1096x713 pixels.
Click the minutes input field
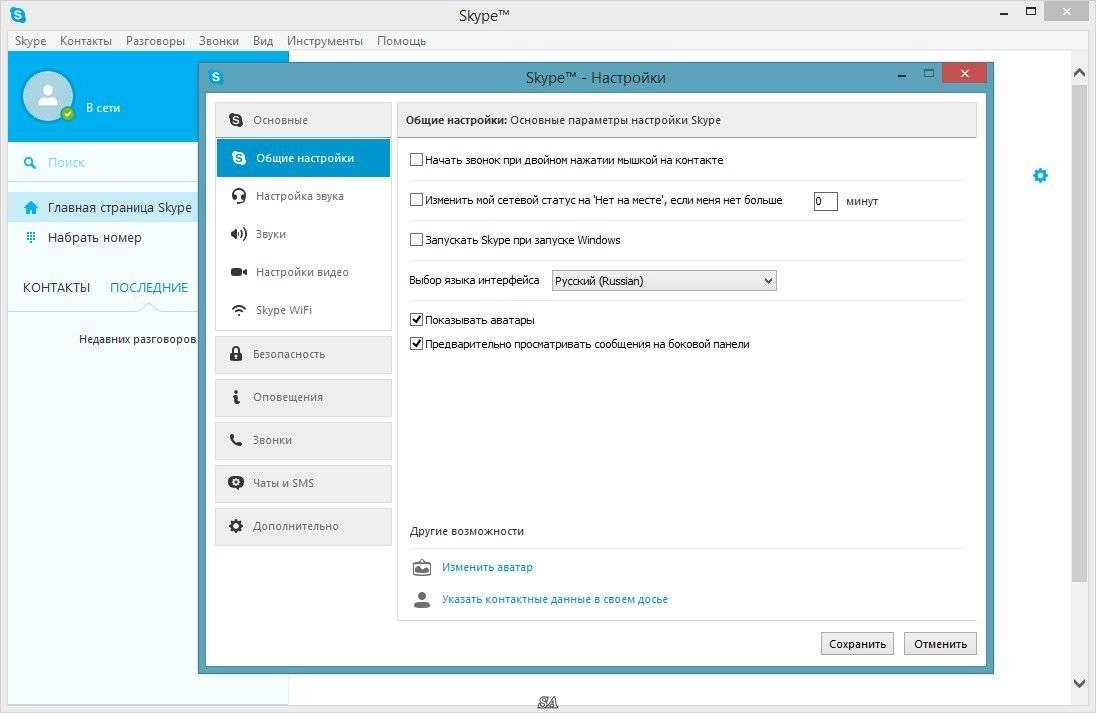click(825, 201)
